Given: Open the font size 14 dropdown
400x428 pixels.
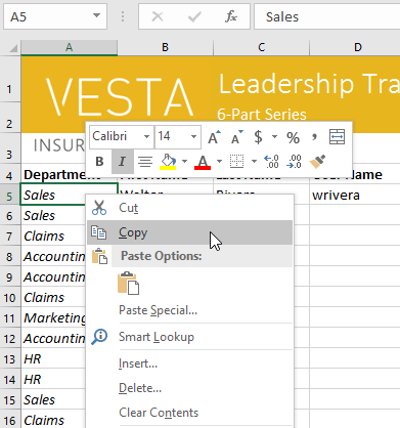Looking at the screenshot, I should pos(193,137).
